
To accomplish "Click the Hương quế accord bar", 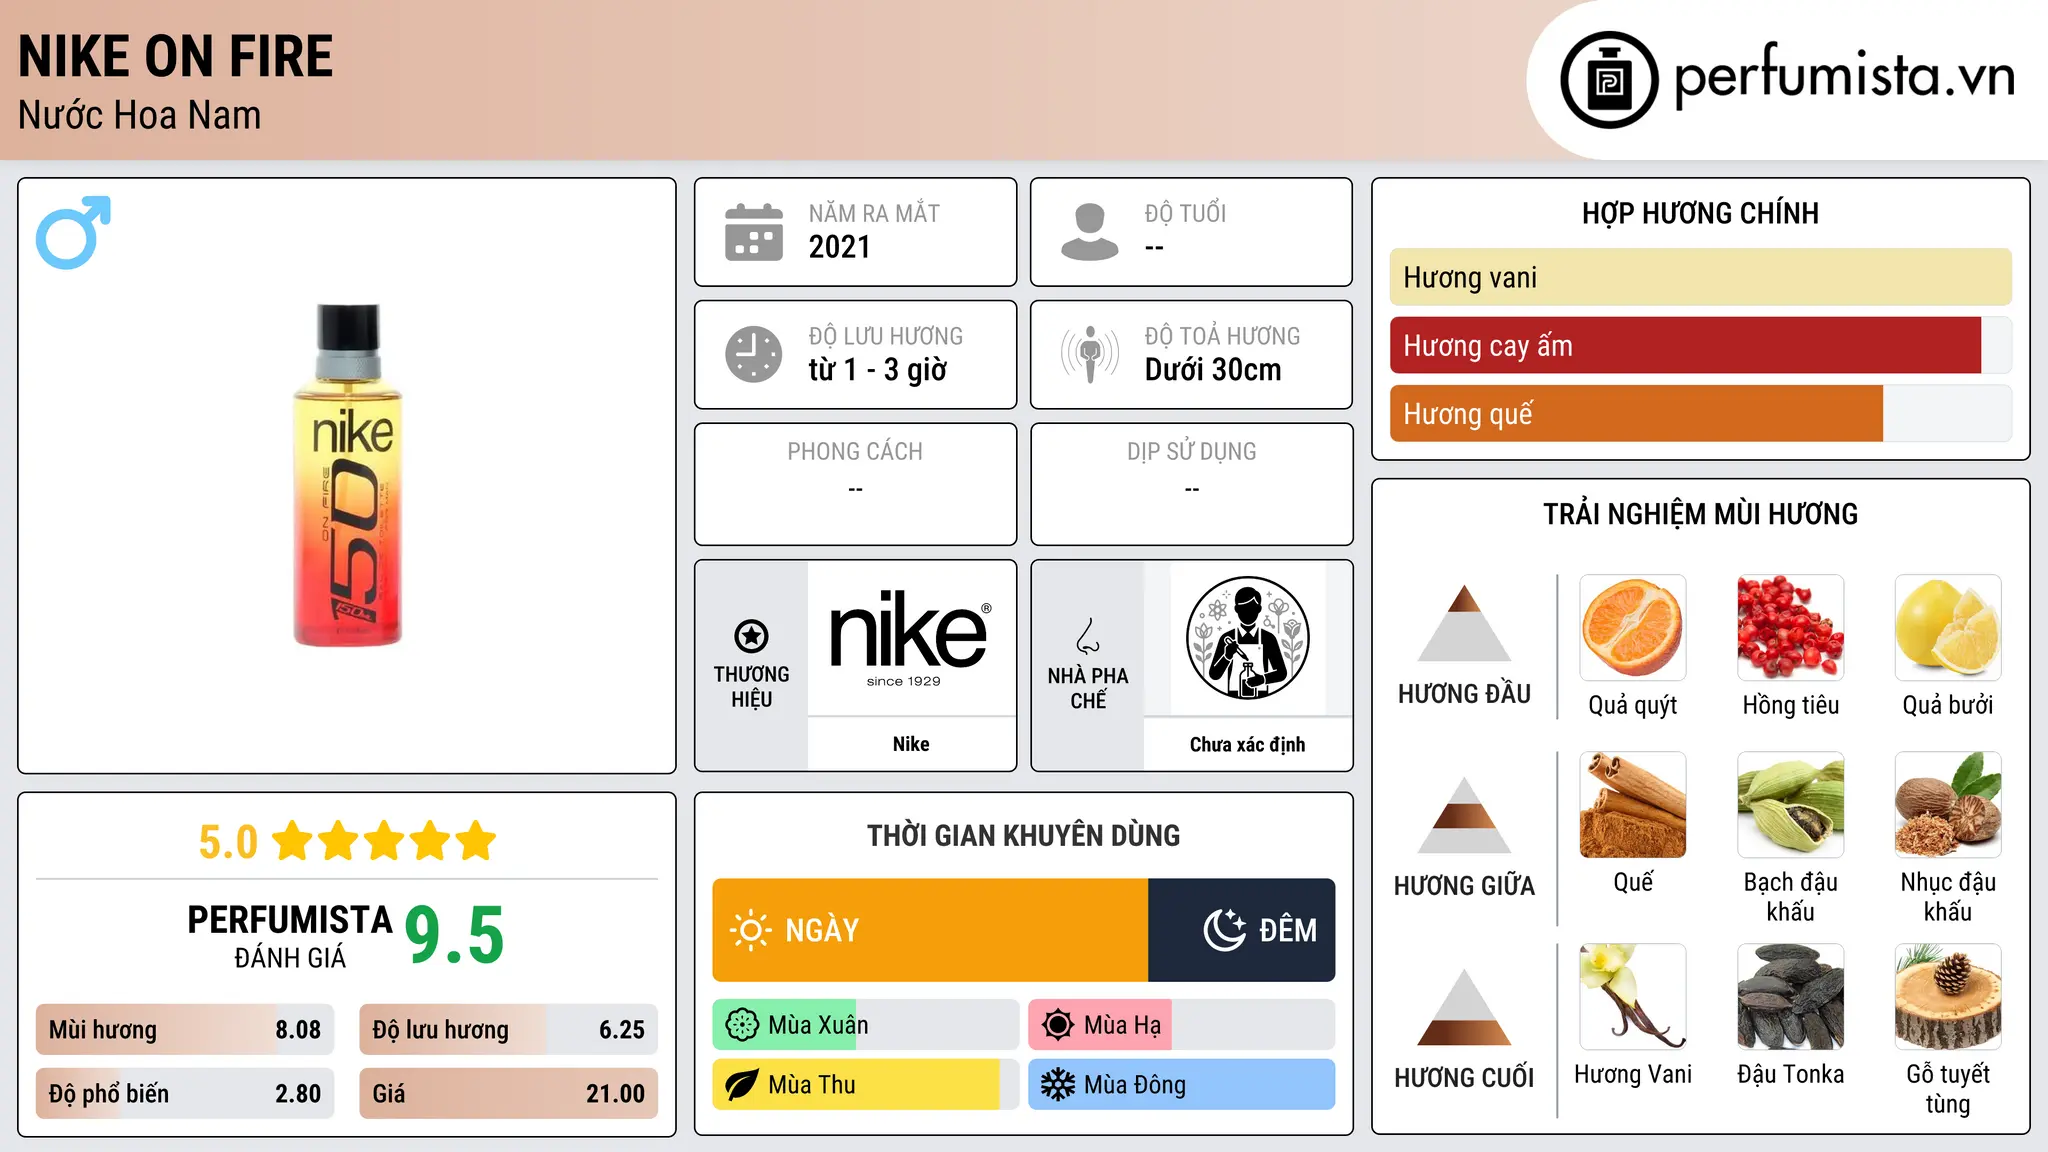I will click(1700, 413).
